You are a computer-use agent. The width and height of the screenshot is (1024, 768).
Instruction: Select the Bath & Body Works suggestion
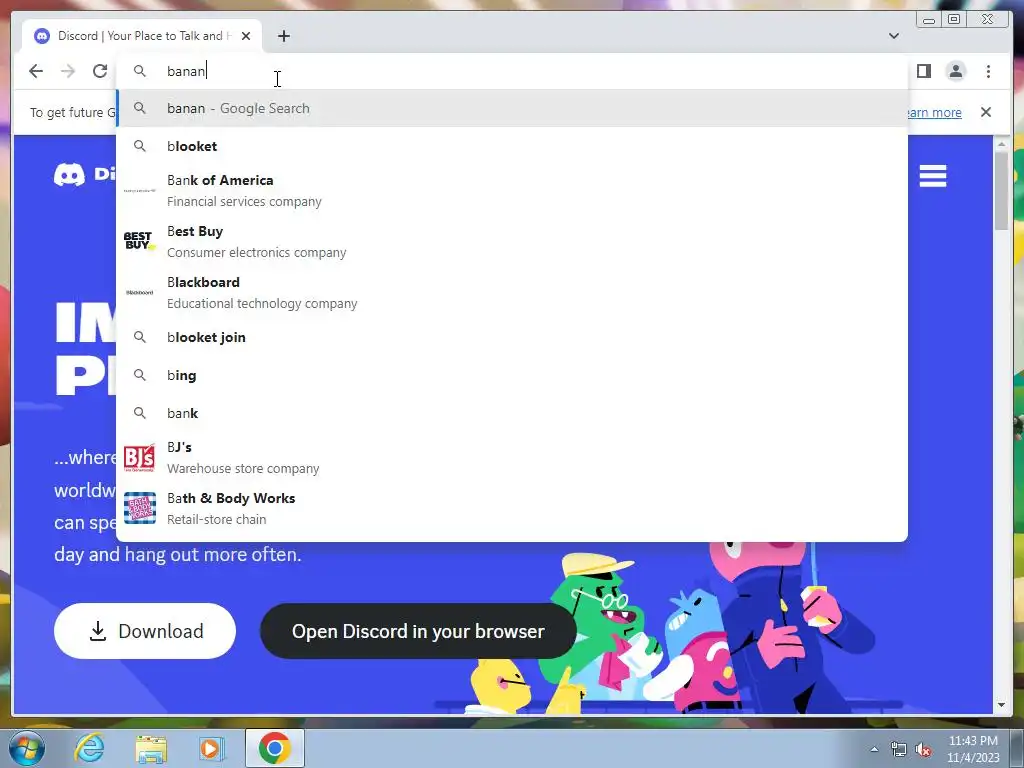(x=512, y=509)
